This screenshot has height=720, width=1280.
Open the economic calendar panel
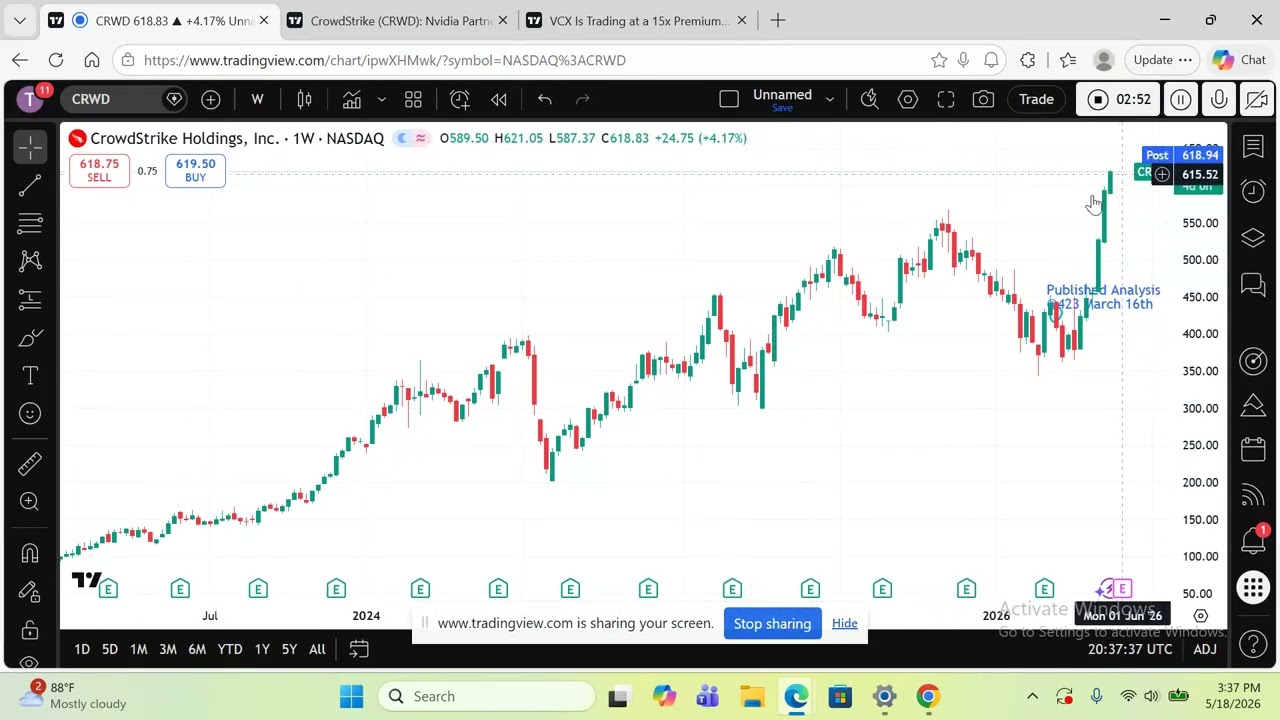(1253, 449)
